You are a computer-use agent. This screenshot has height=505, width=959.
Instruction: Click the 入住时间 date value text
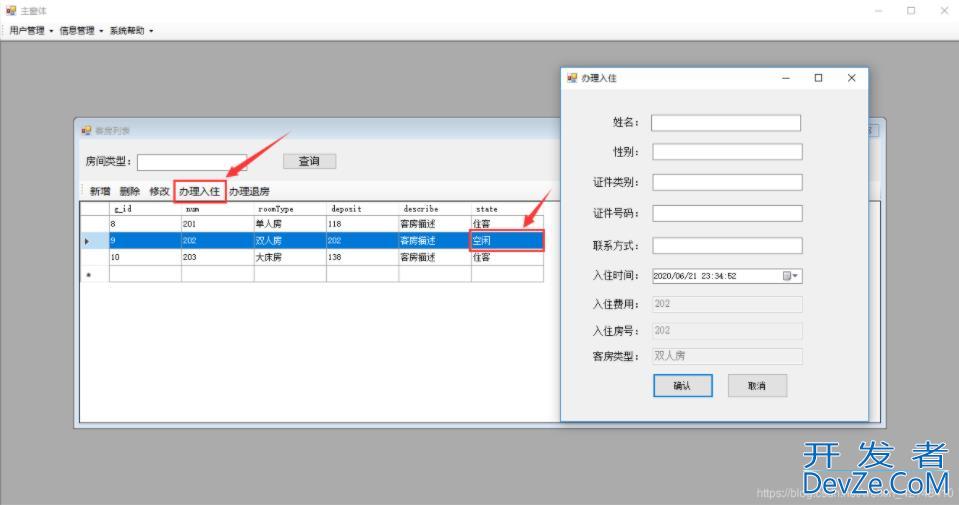(695, 276)
